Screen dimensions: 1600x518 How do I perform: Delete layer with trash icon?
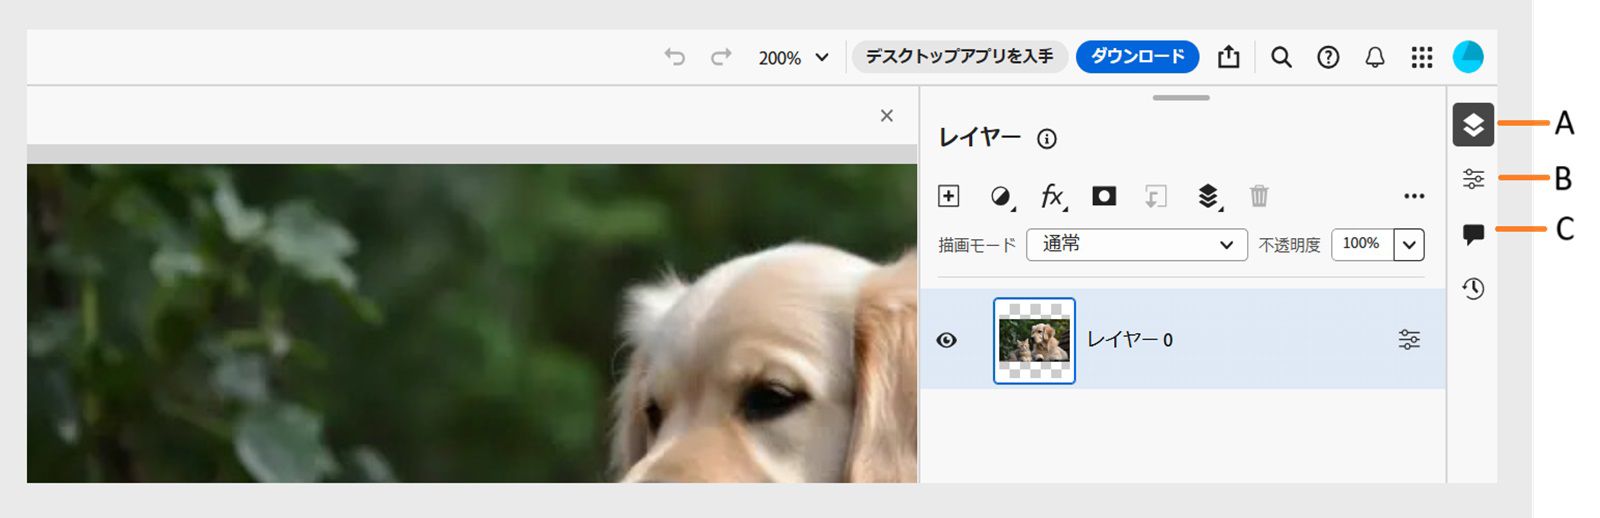pyautogui.click(x=1259, y=196)
